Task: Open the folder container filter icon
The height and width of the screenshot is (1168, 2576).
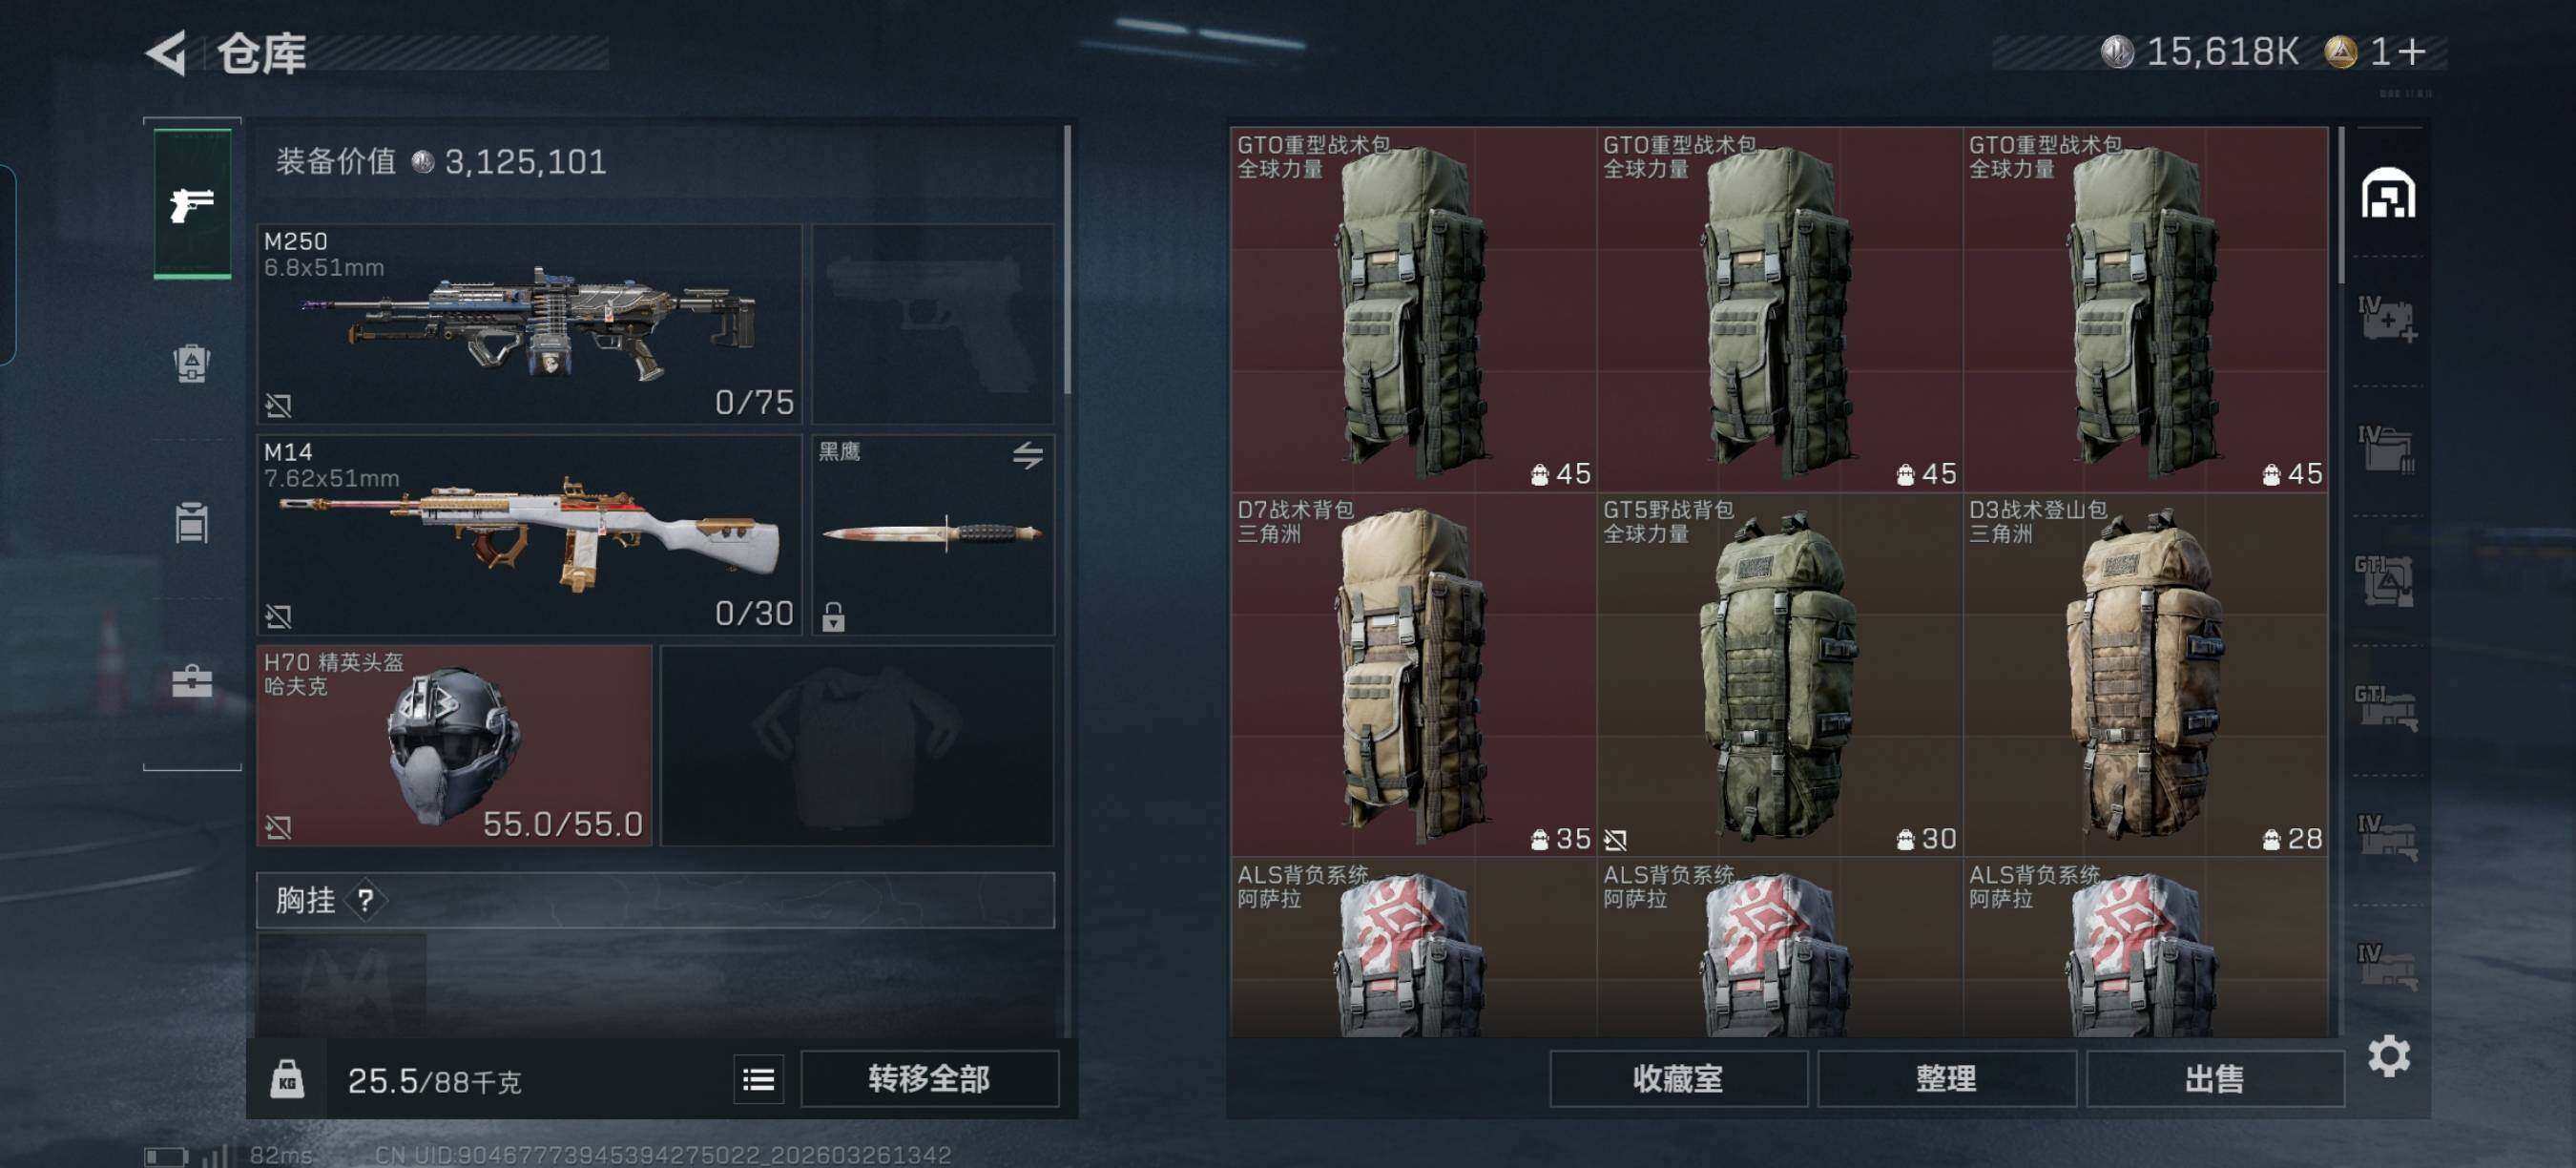Action: click(2388, 449)
